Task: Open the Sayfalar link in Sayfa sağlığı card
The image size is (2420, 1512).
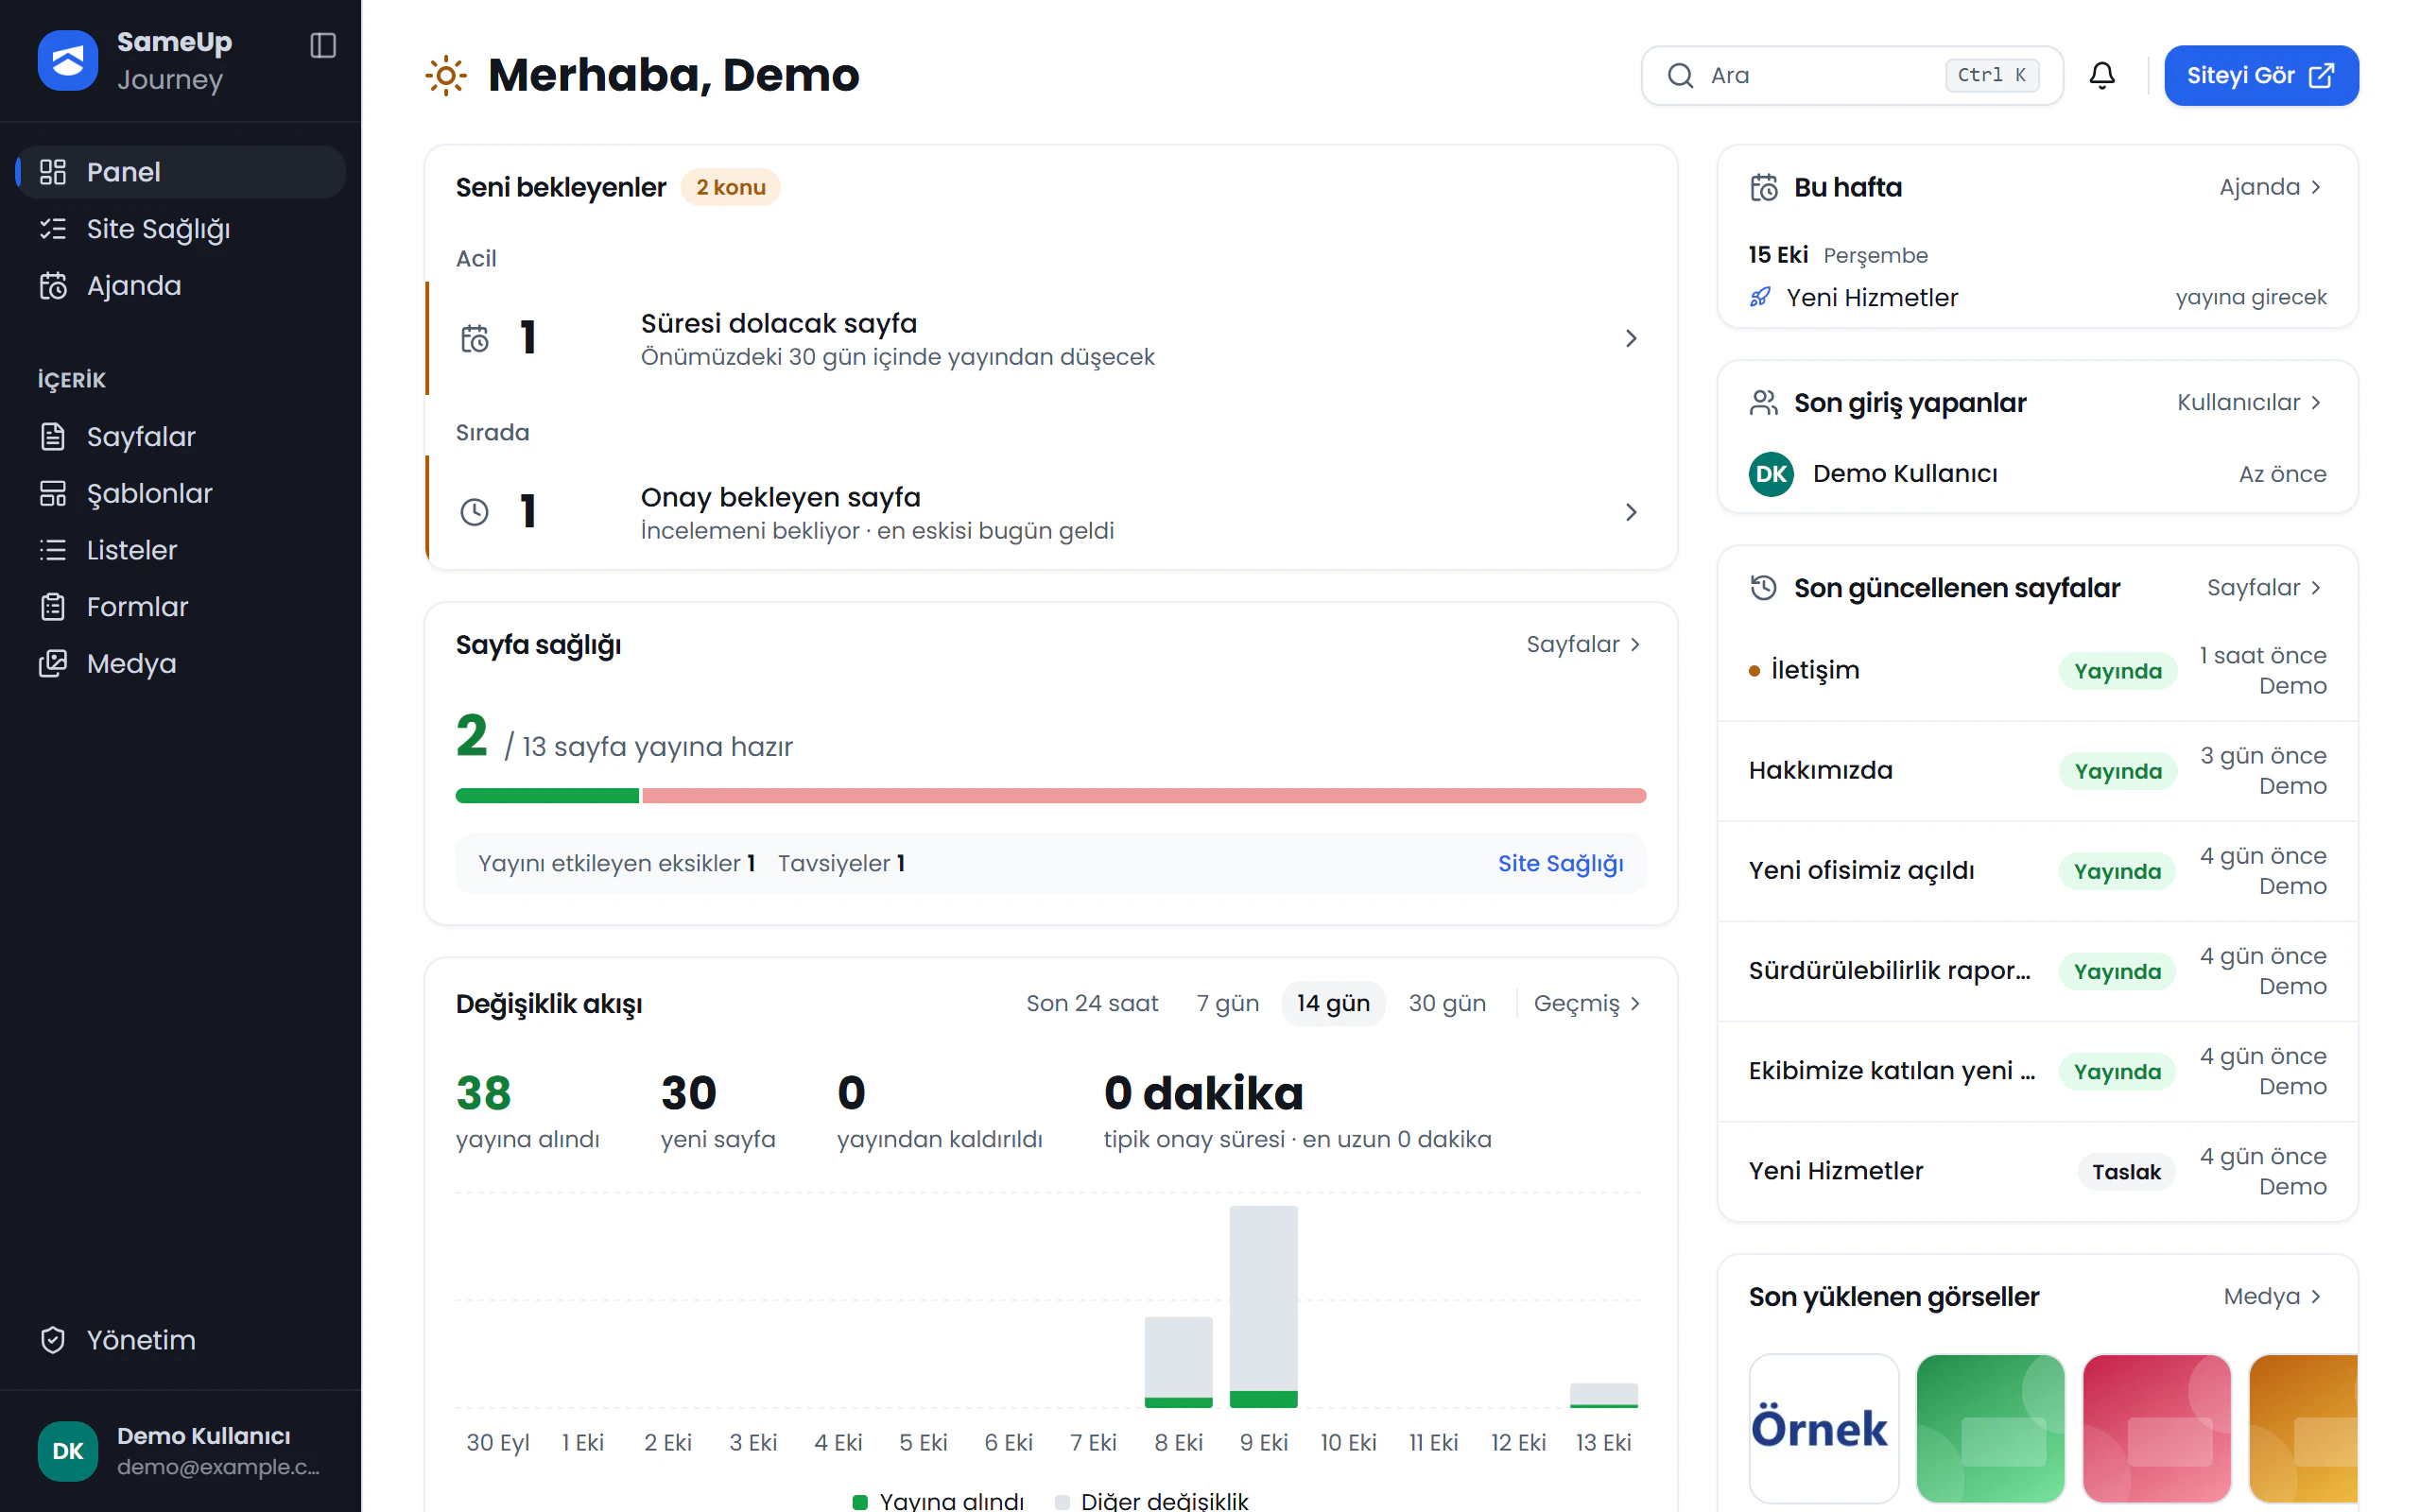Action: click(1584, 645)
